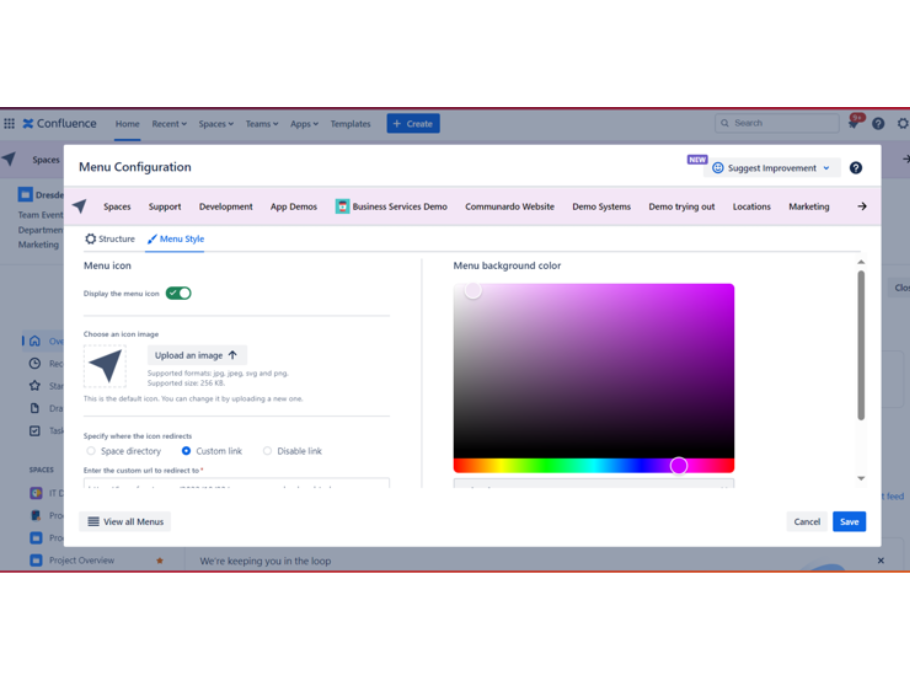Screen dimensions: 910x680
Task: Open the Recent dropdown in top navigation
Action: [169, 124]
